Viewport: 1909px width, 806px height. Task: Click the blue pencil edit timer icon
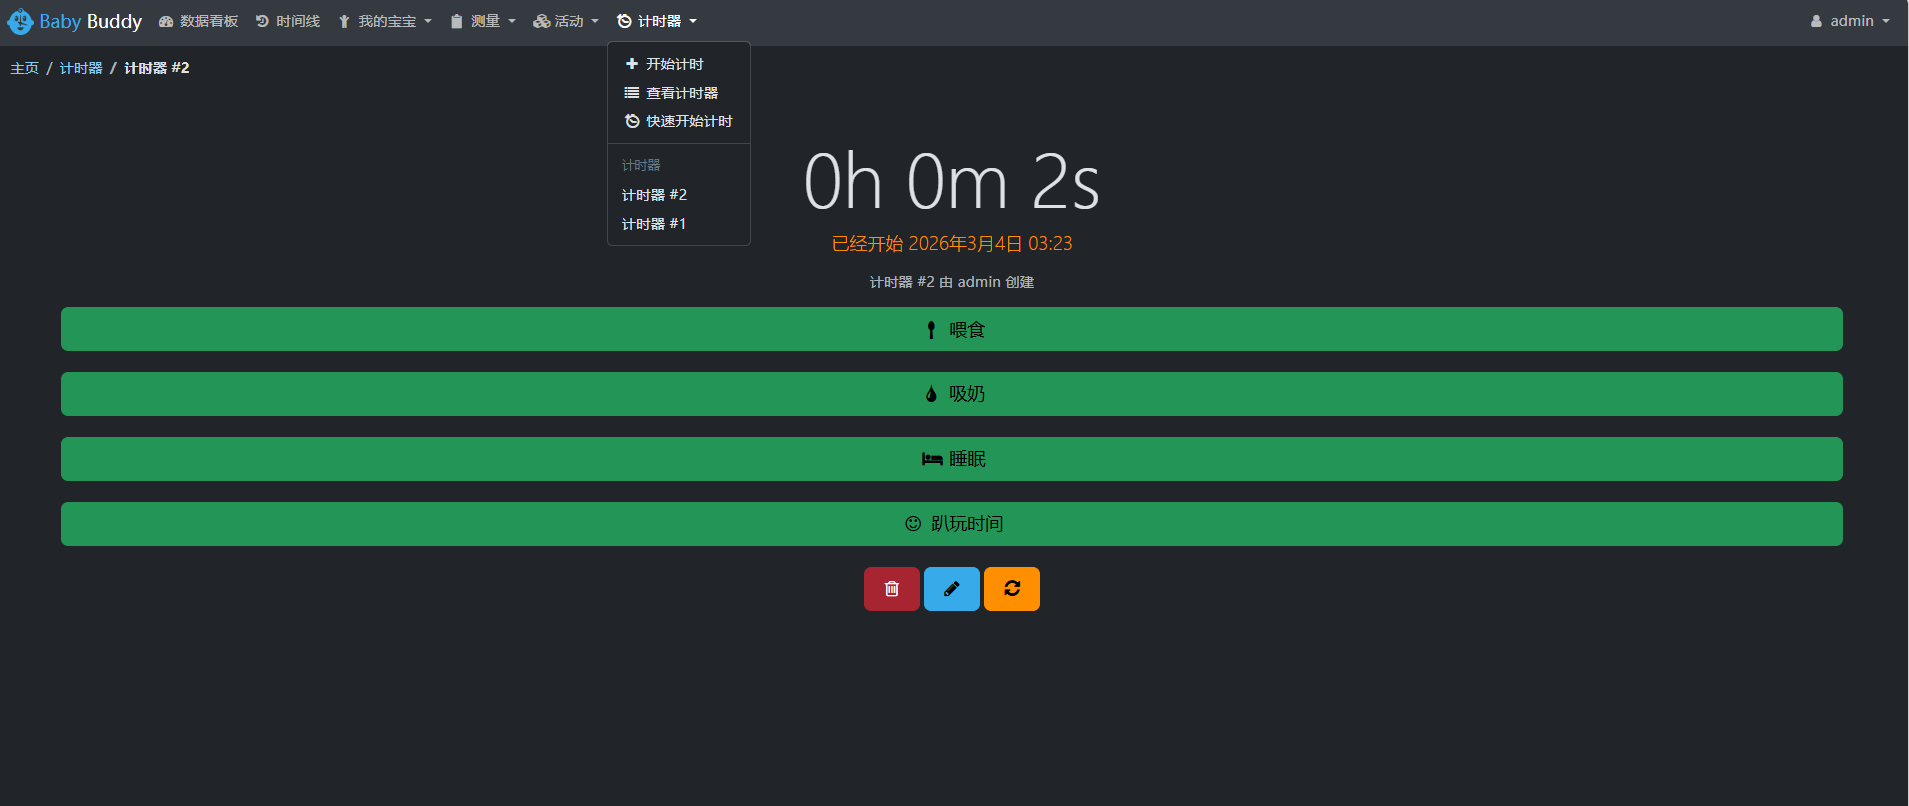point(951,589)
